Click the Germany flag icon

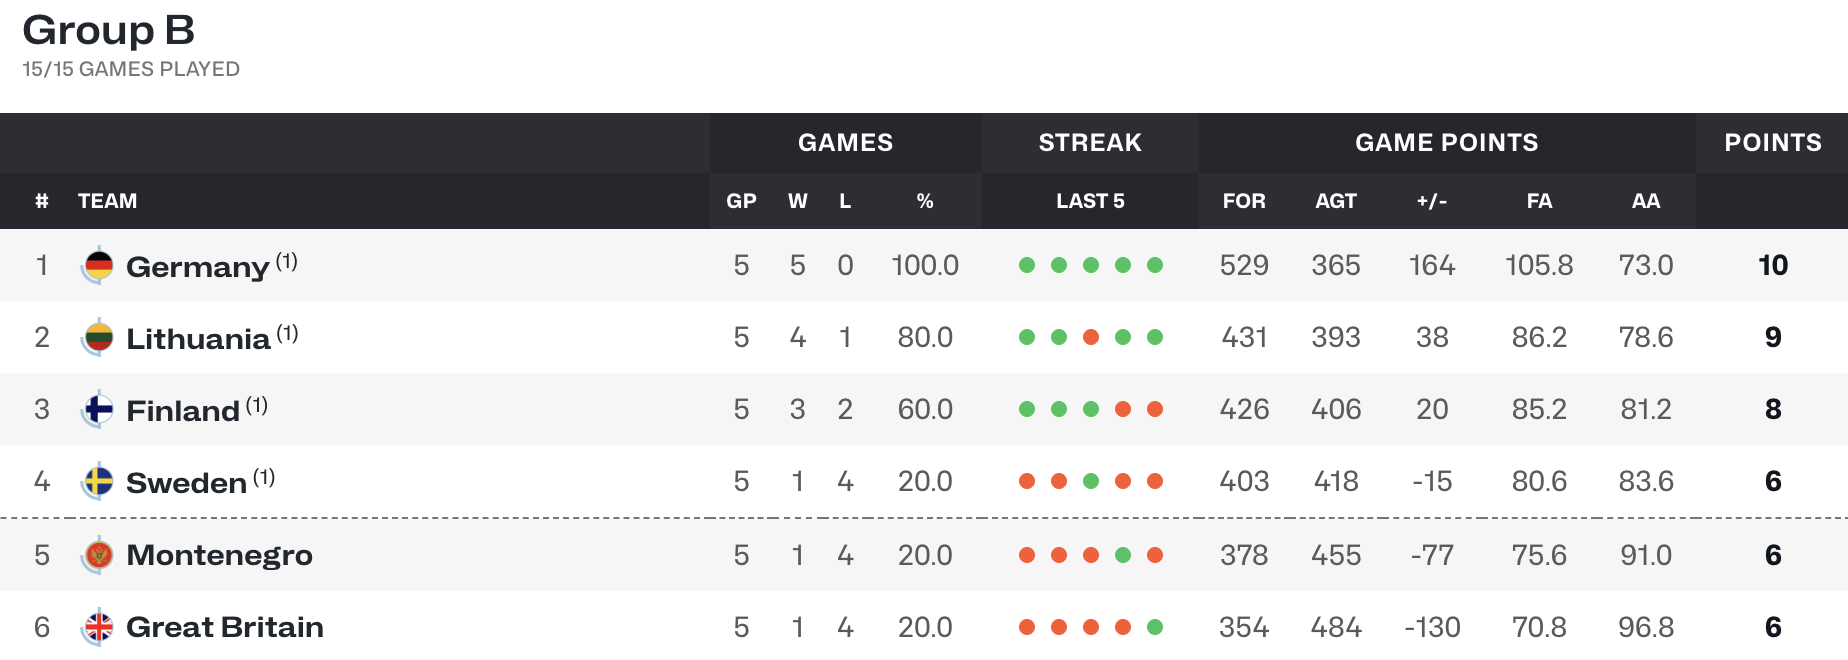98,265
